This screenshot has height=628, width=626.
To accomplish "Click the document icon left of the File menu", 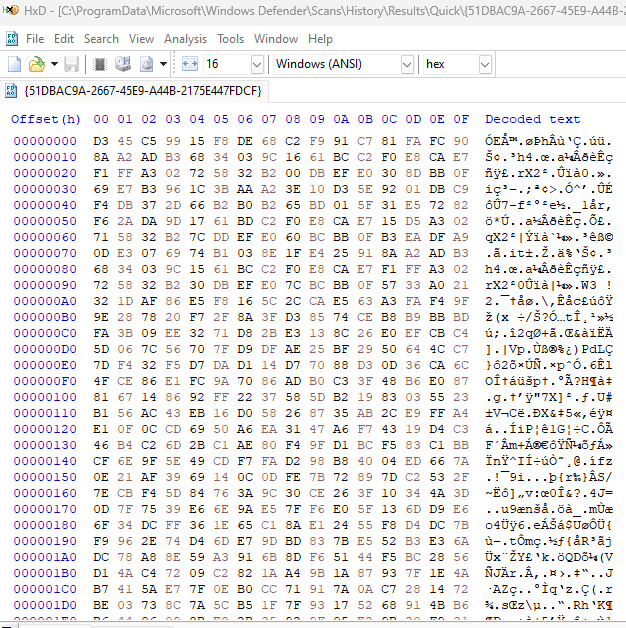I will click(x=12, y=39).
